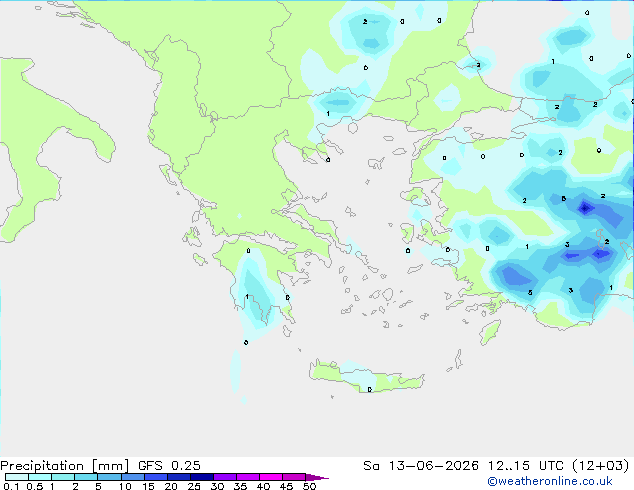Screen dimensions: 634x490
Task: Select the 45–50 mm legend swatch
Action: coord(294,477)
